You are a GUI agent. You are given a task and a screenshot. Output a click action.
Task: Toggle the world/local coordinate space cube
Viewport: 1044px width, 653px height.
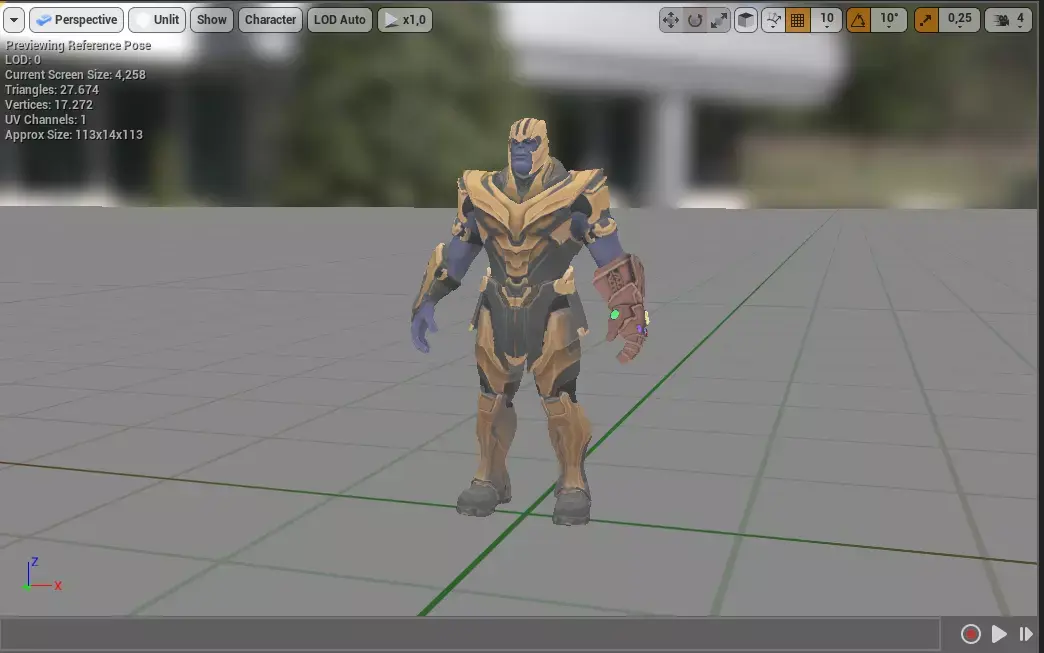746,20
